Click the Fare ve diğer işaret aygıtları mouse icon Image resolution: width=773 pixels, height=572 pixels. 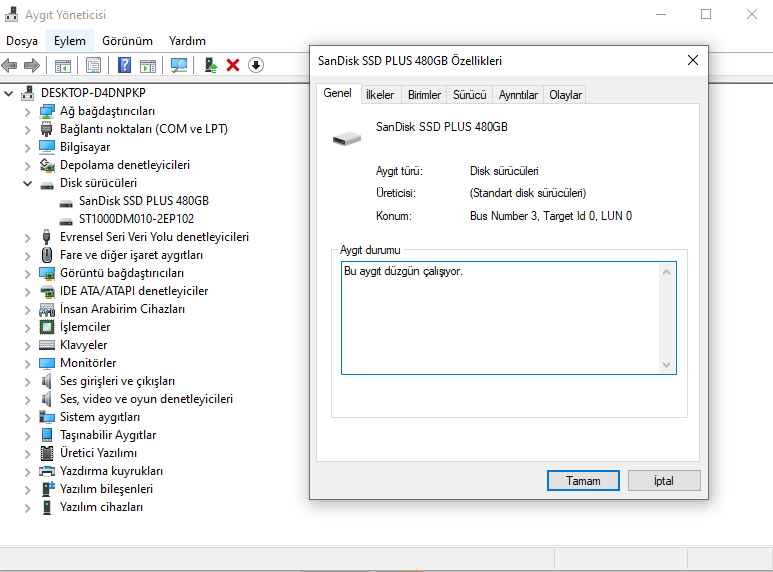[47, 255]
